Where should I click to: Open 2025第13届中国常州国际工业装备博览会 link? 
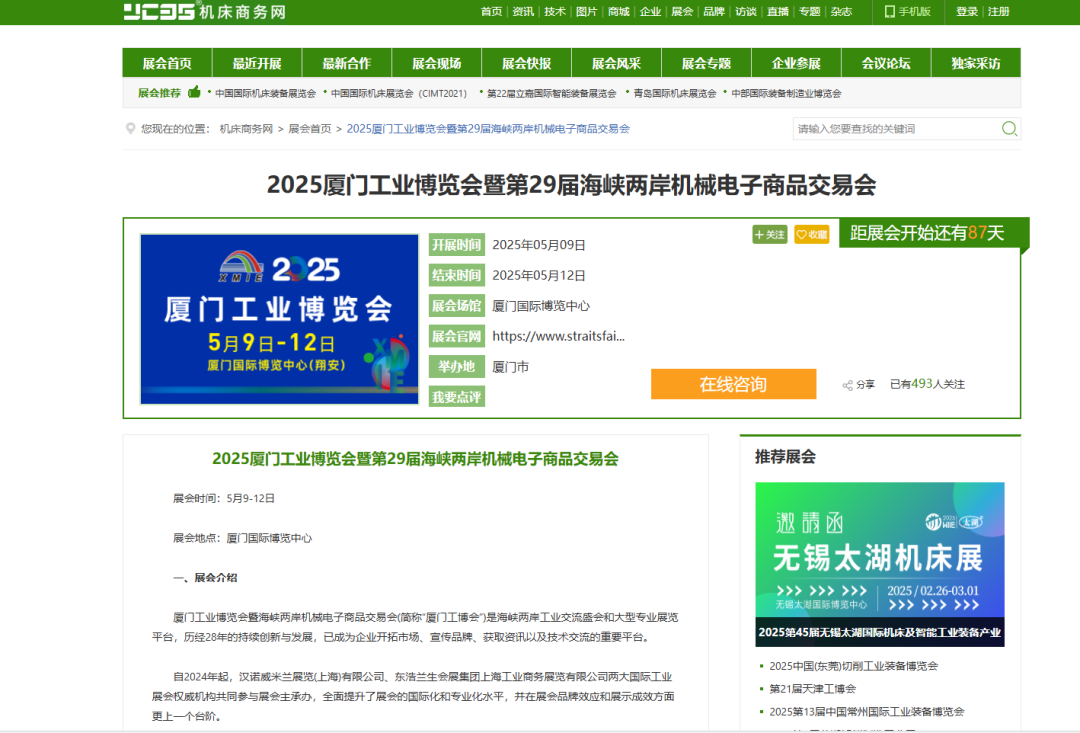click(866, 712)
